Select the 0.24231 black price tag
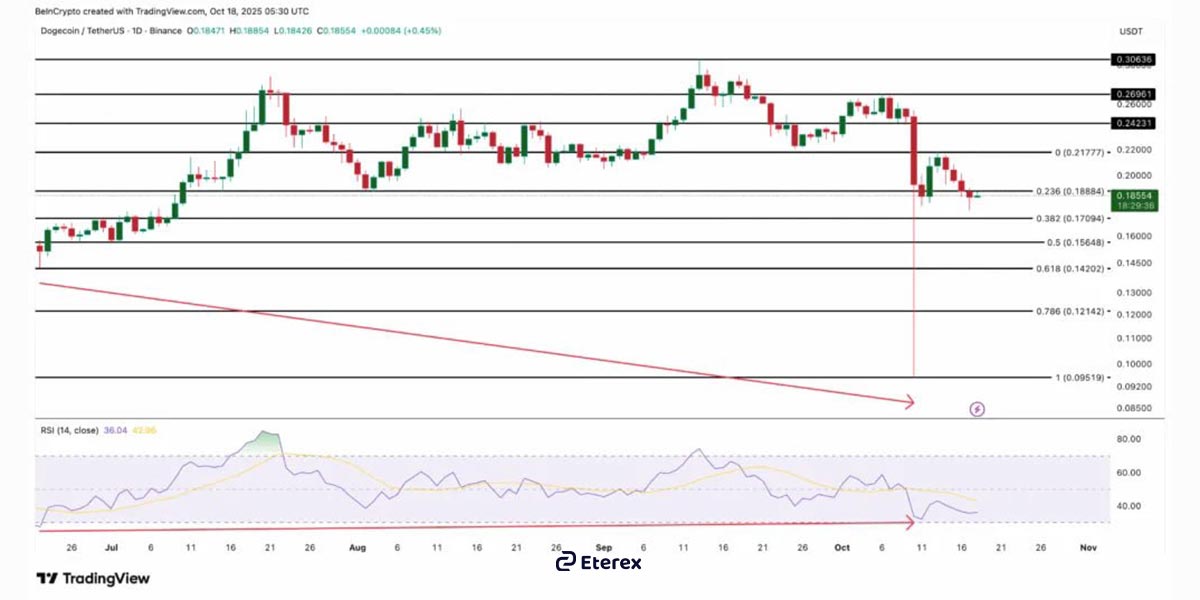Image resolution: width=1200 pixels, height=600 pixels. [x=1135, y=123]
